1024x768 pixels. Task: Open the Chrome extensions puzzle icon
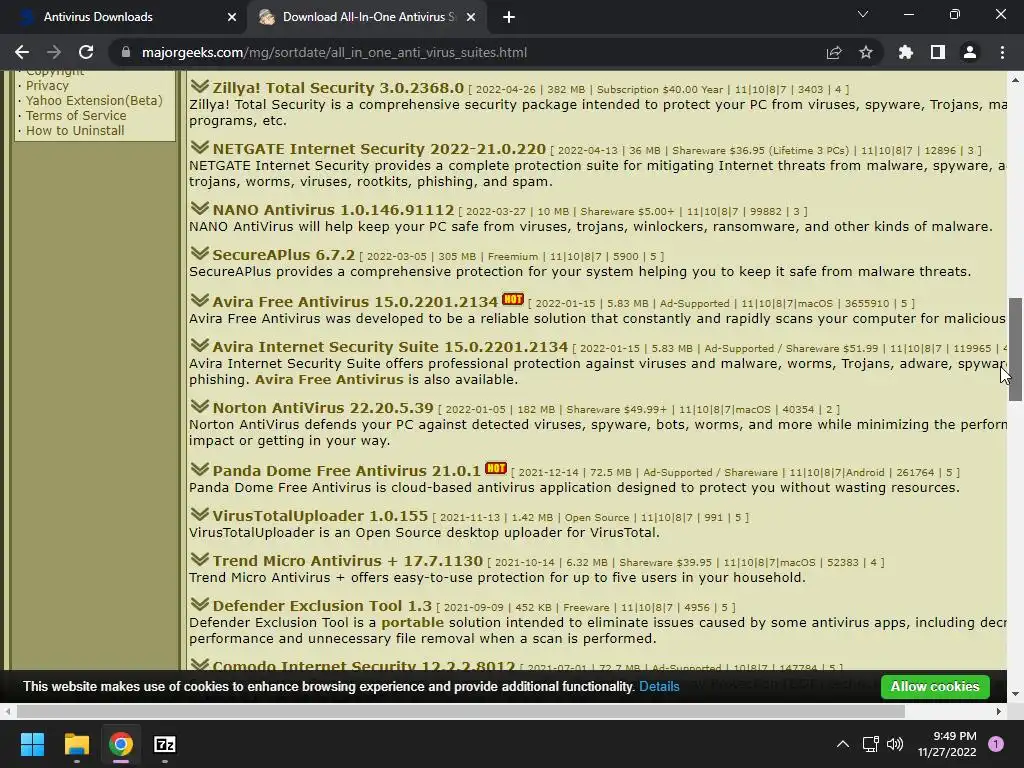(x=906, y=52)
